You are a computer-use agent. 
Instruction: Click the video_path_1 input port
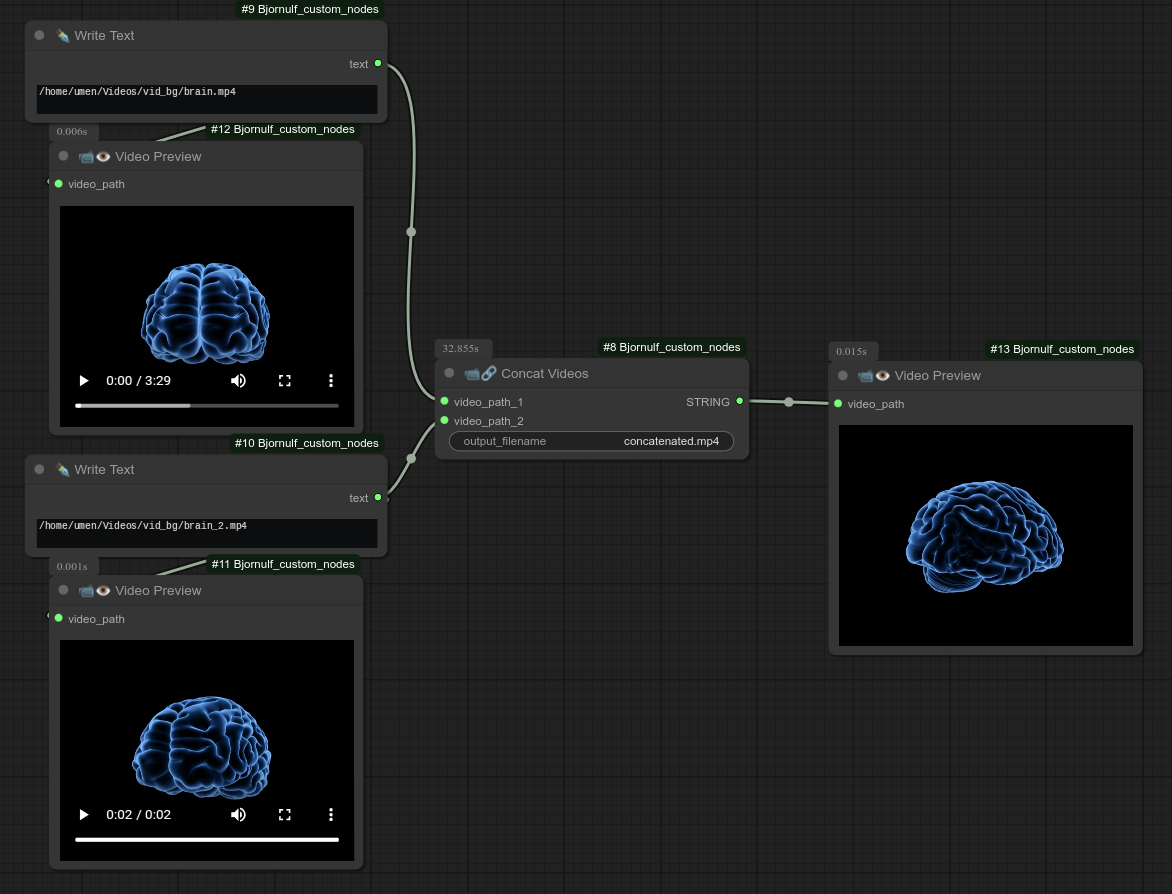(444, 401)
